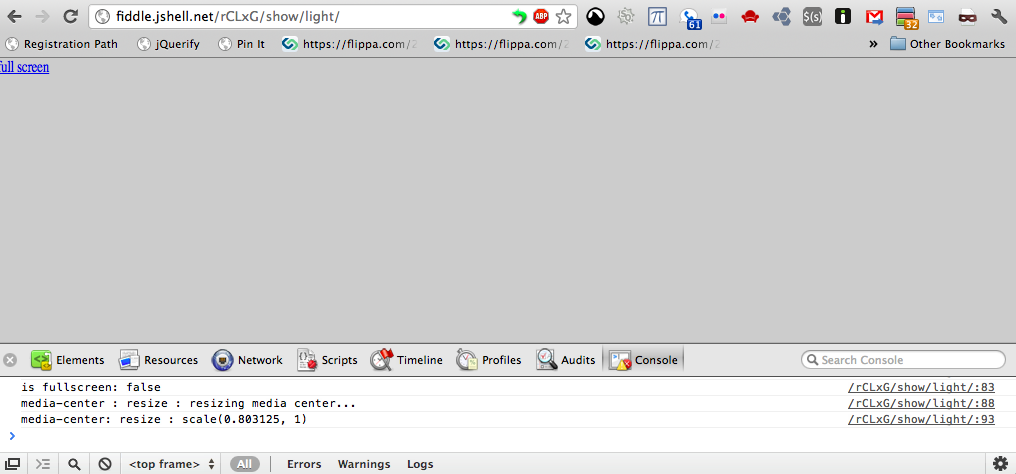Open source link /rCLxG/show/light/:93
Screen dimensions: 1016x474
(x=921, y=420)
